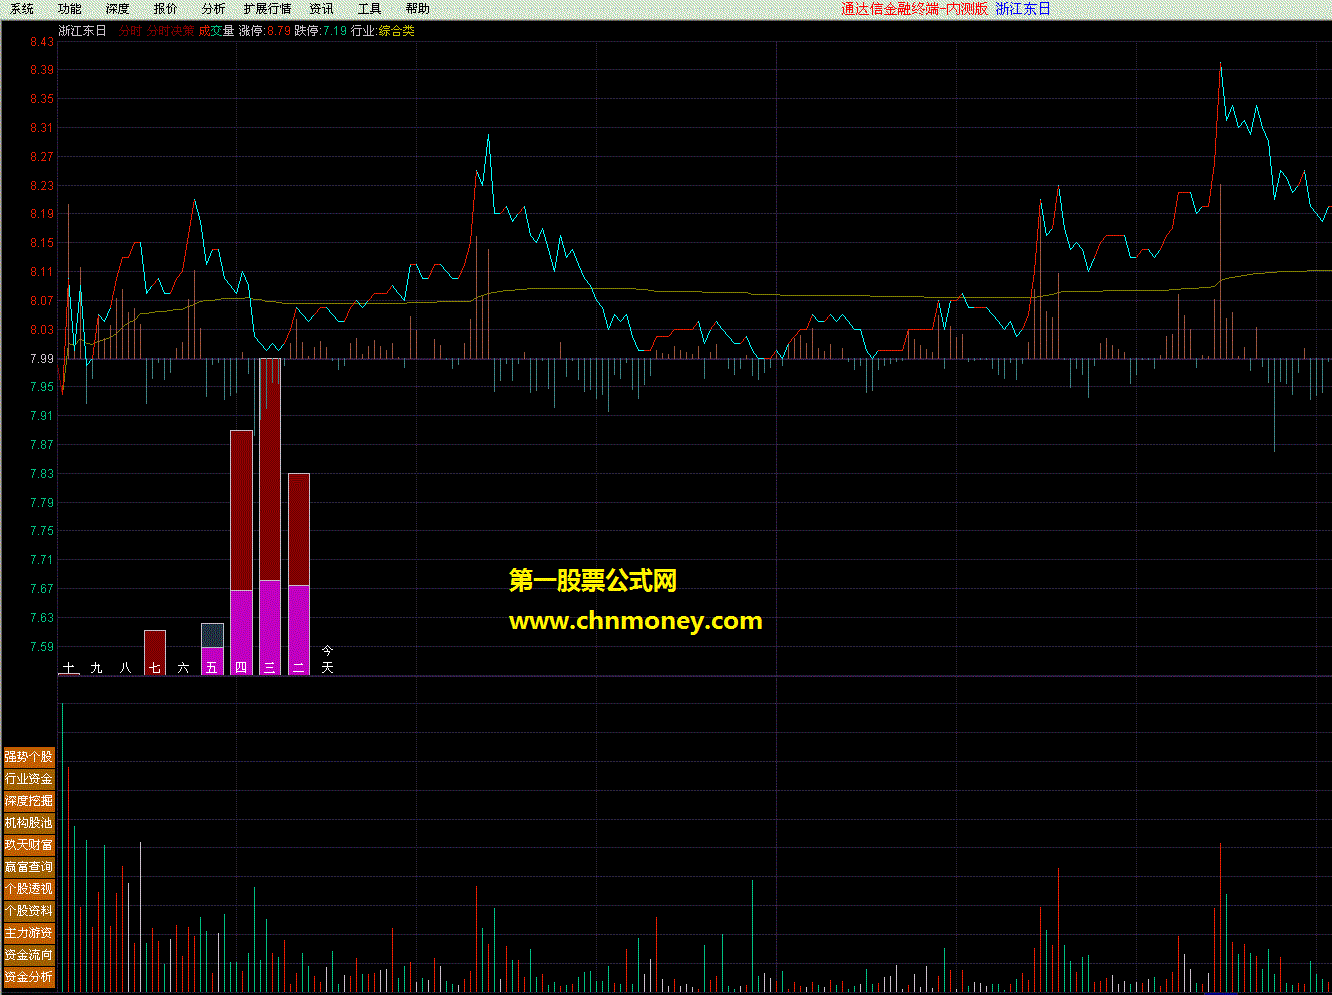Open the 个股资料 sidebar button
Screen dimensions: 1332x995
click(x=29, y=911)
